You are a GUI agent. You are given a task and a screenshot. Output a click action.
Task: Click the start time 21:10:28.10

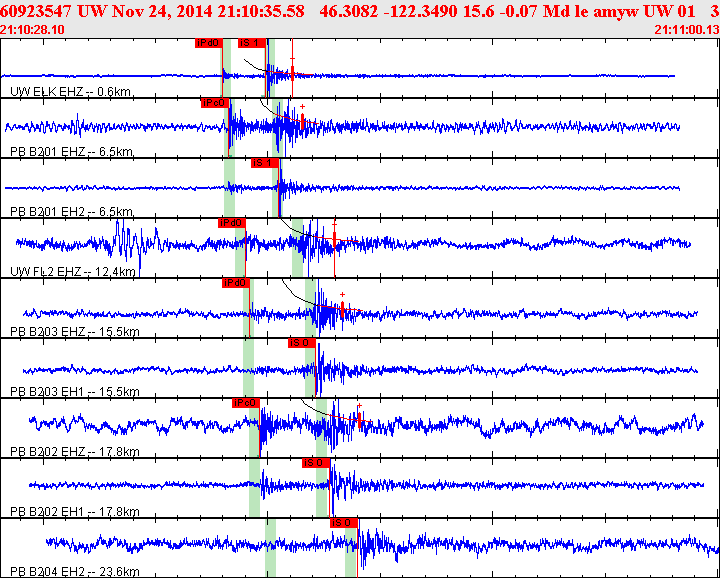coord(32,30)
